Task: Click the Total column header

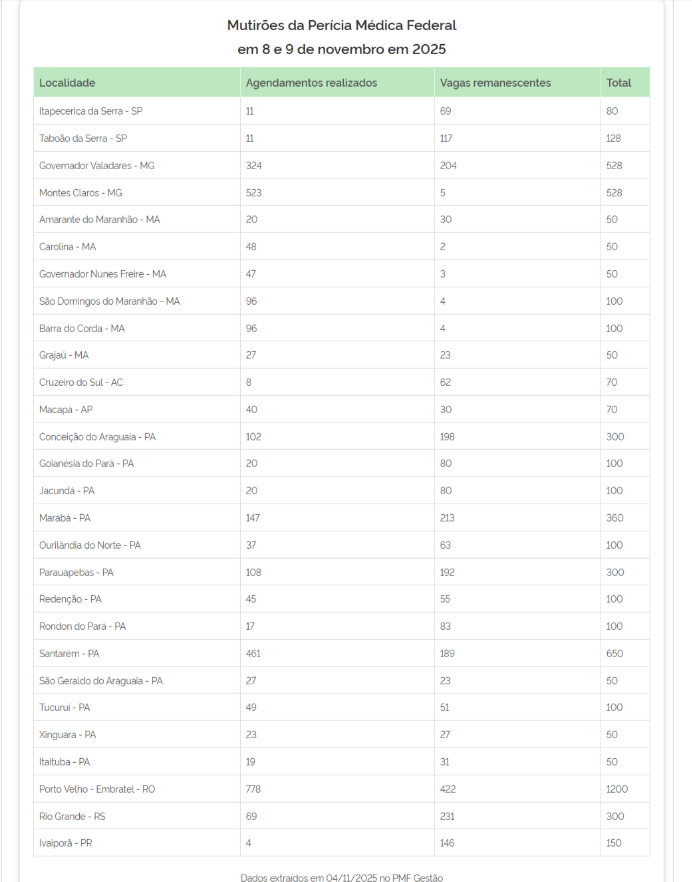Action: click(618, 82)
